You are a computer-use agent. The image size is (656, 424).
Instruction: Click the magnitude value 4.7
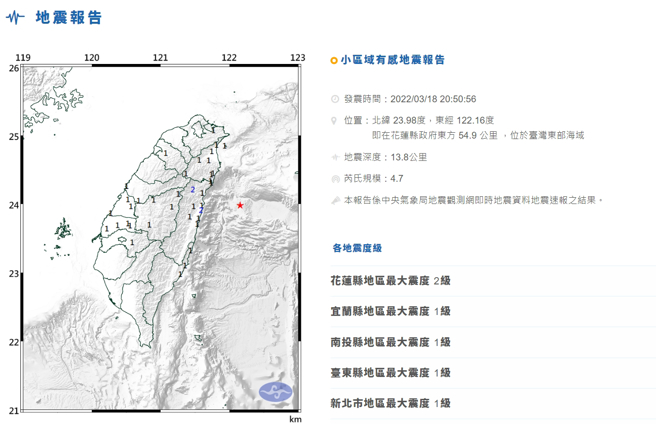tap(397, 178)
